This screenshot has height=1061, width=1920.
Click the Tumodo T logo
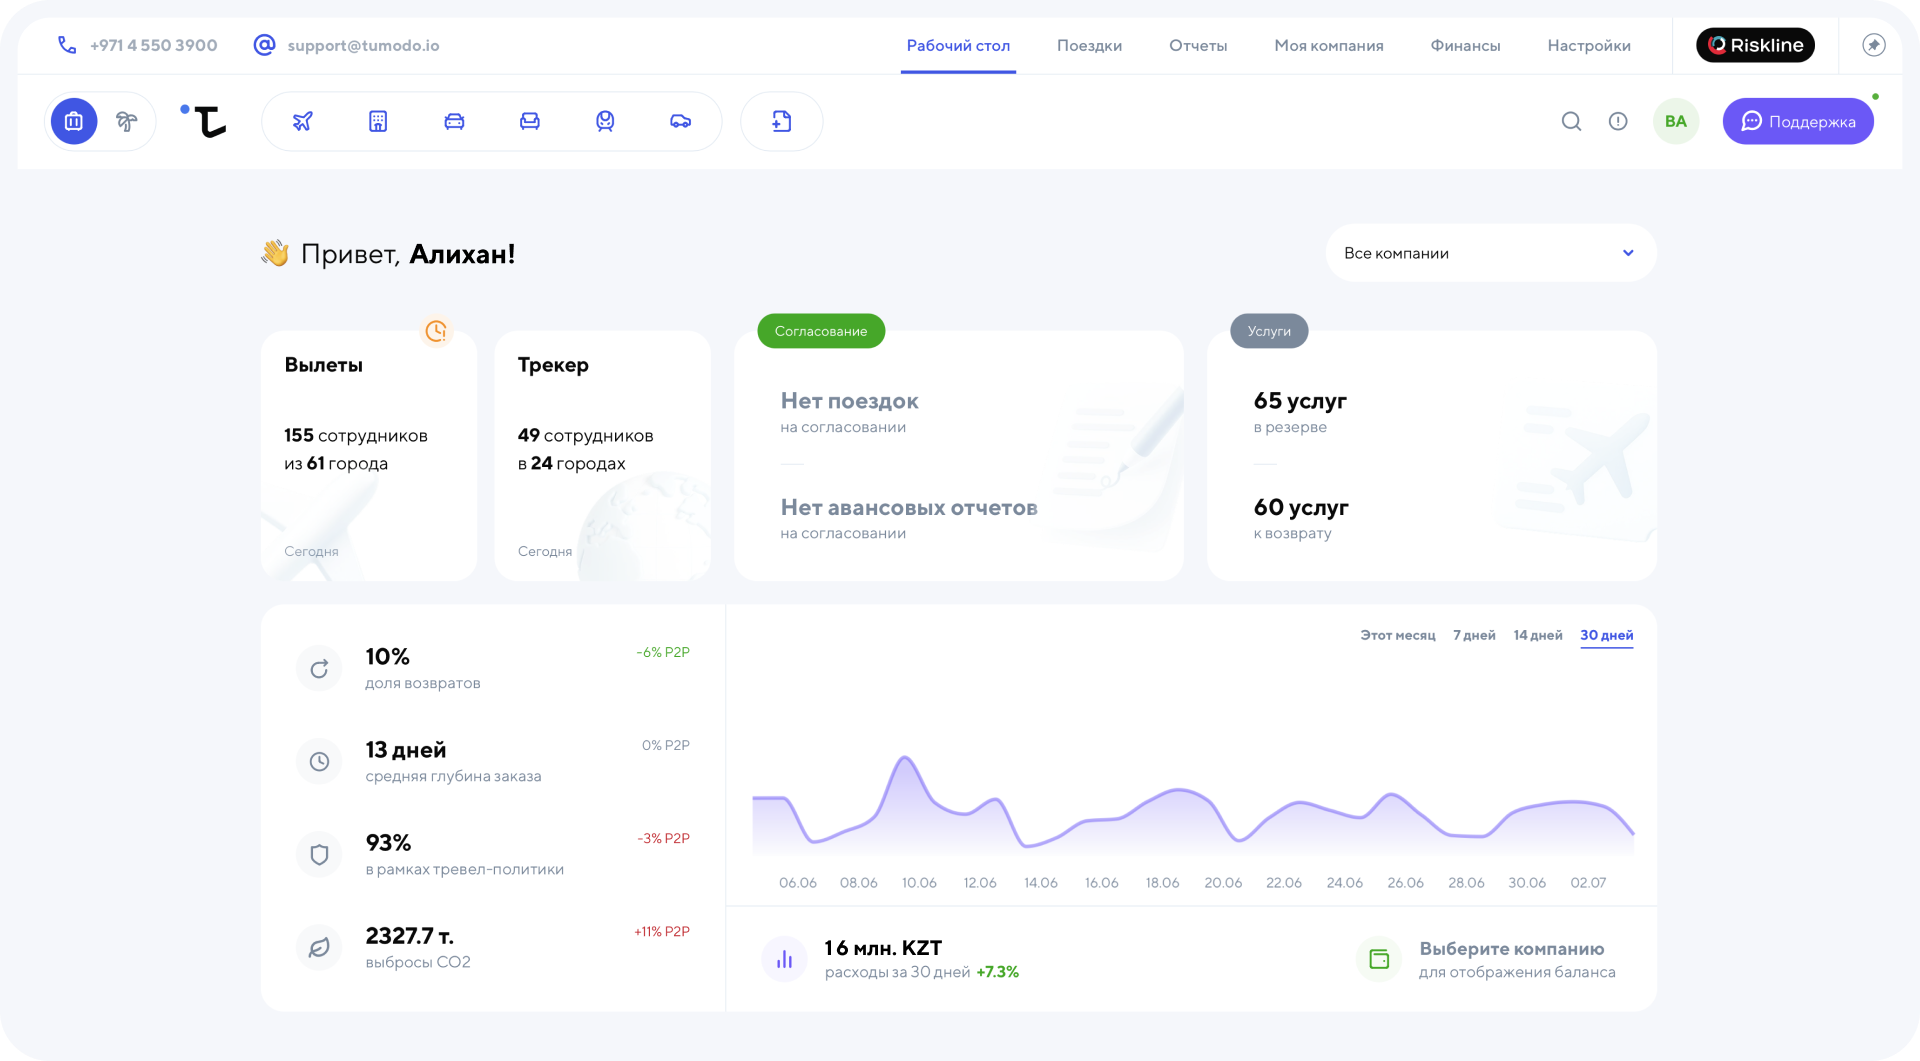pyautogui.click(x=204, y=121)
